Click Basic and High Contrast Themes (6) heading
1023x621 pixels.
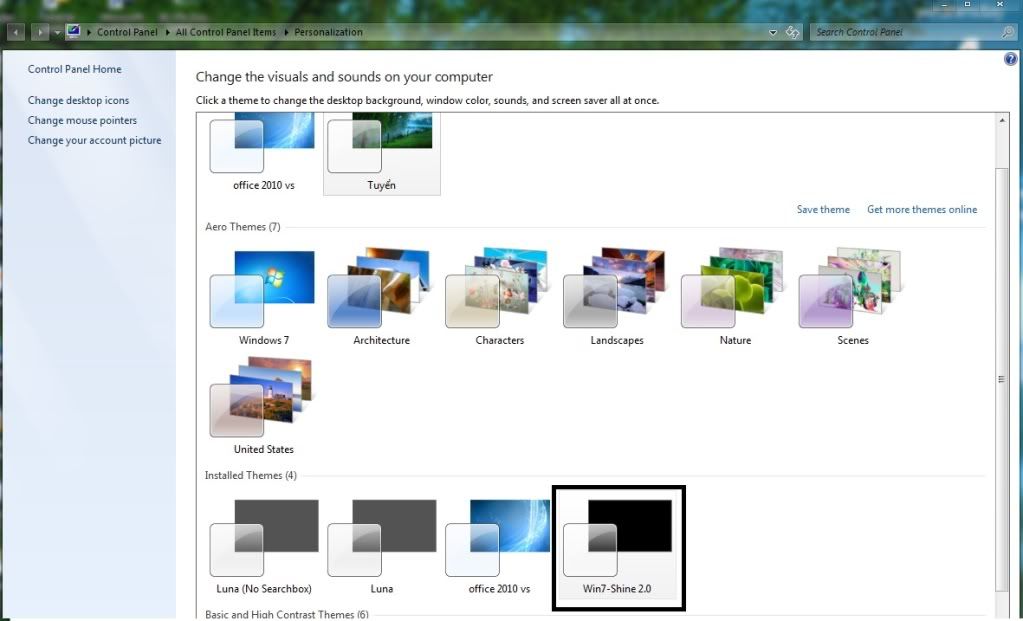coord(286,614)
